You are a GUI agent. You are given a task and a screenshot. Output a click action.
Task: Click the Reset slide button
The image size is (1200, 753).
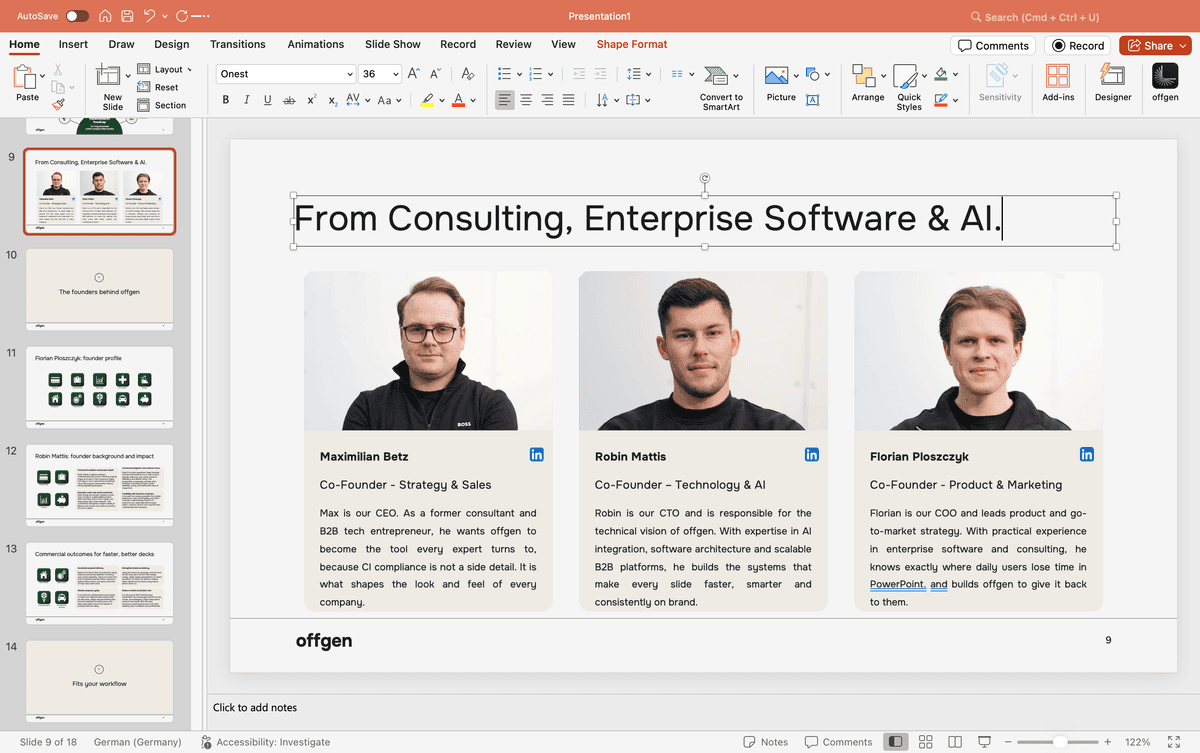tap(160, 87)
